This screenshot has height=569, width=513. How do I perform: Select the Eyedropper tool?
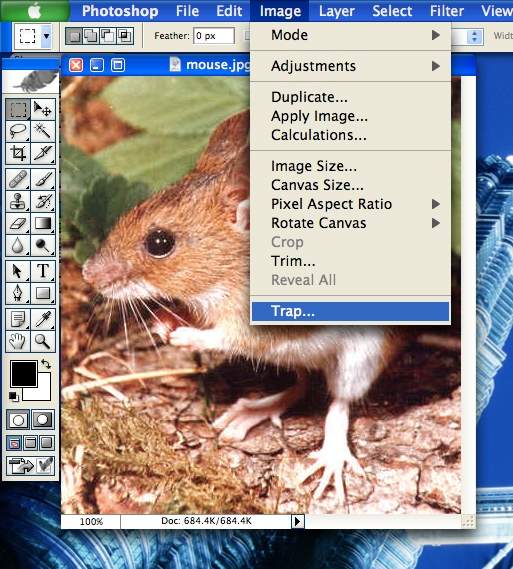43,319
